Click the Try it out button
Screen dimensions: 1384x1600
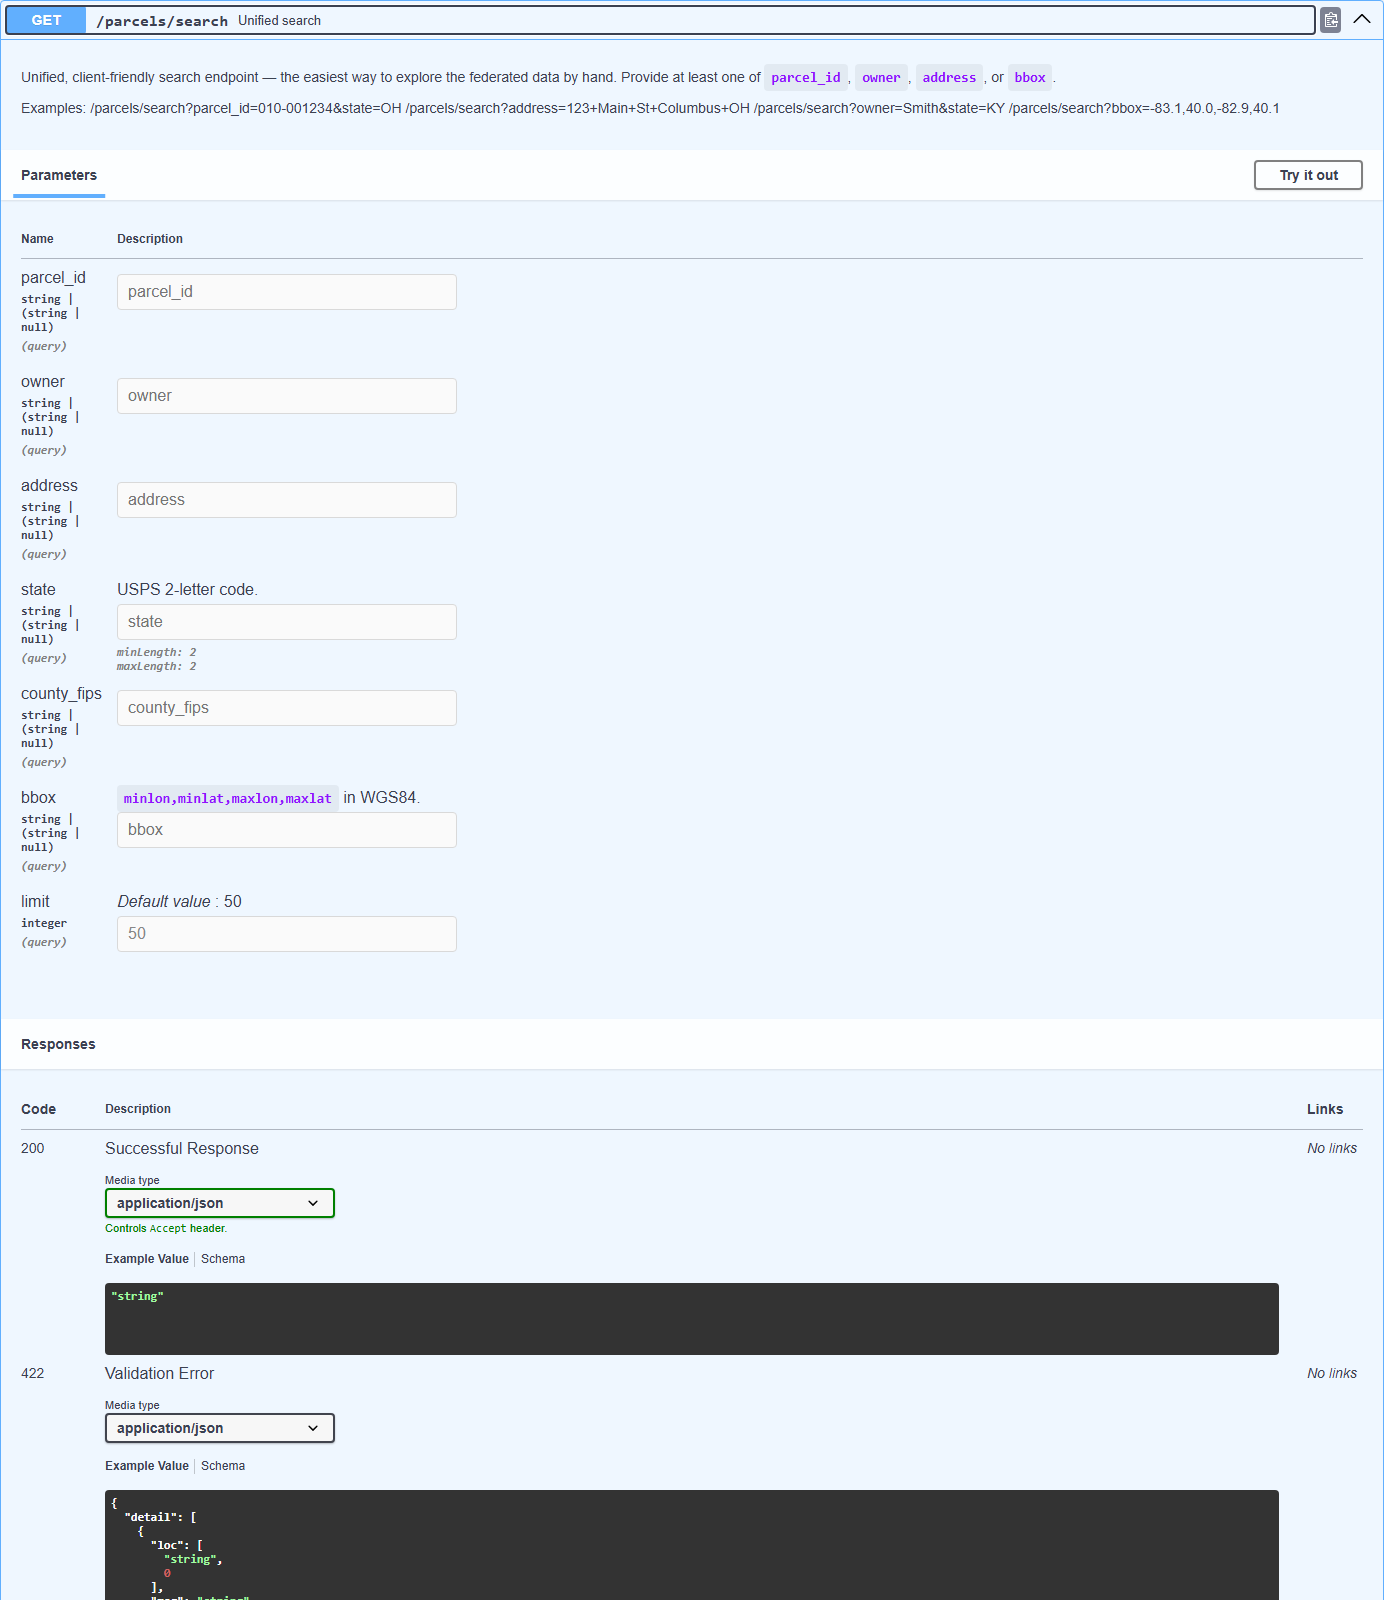point(1308,175)
